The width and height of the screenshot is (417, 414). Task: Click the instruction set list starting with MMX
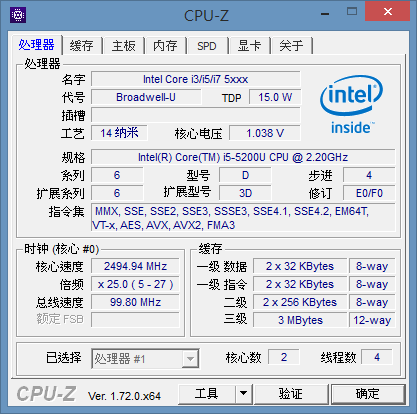click(x=243, y=218)
